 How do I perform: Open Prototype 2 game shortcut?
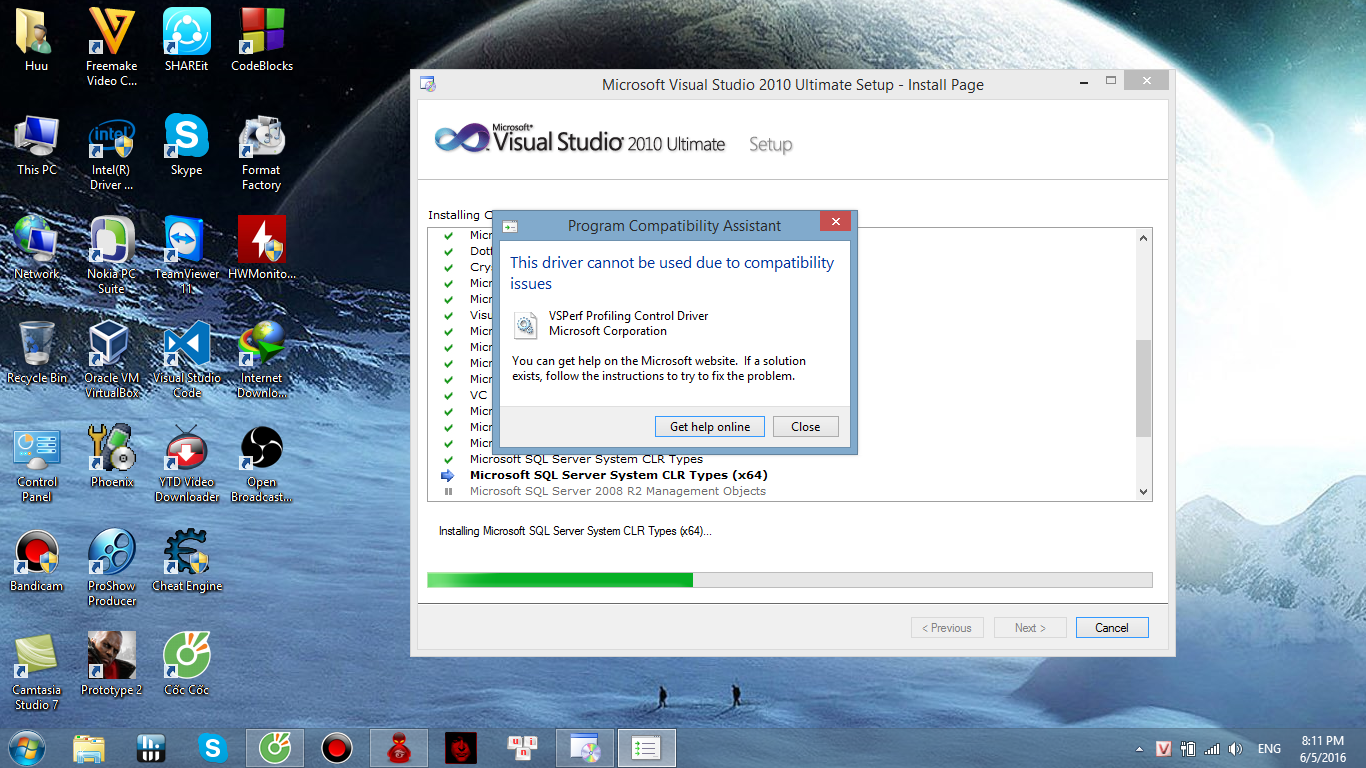(x=111, y=664)
